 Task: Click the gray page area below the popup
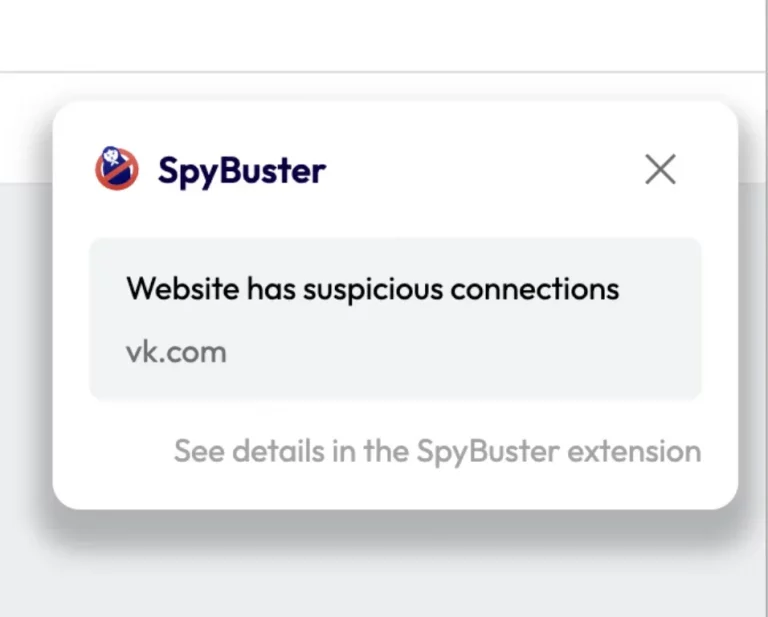click(382, 578)
